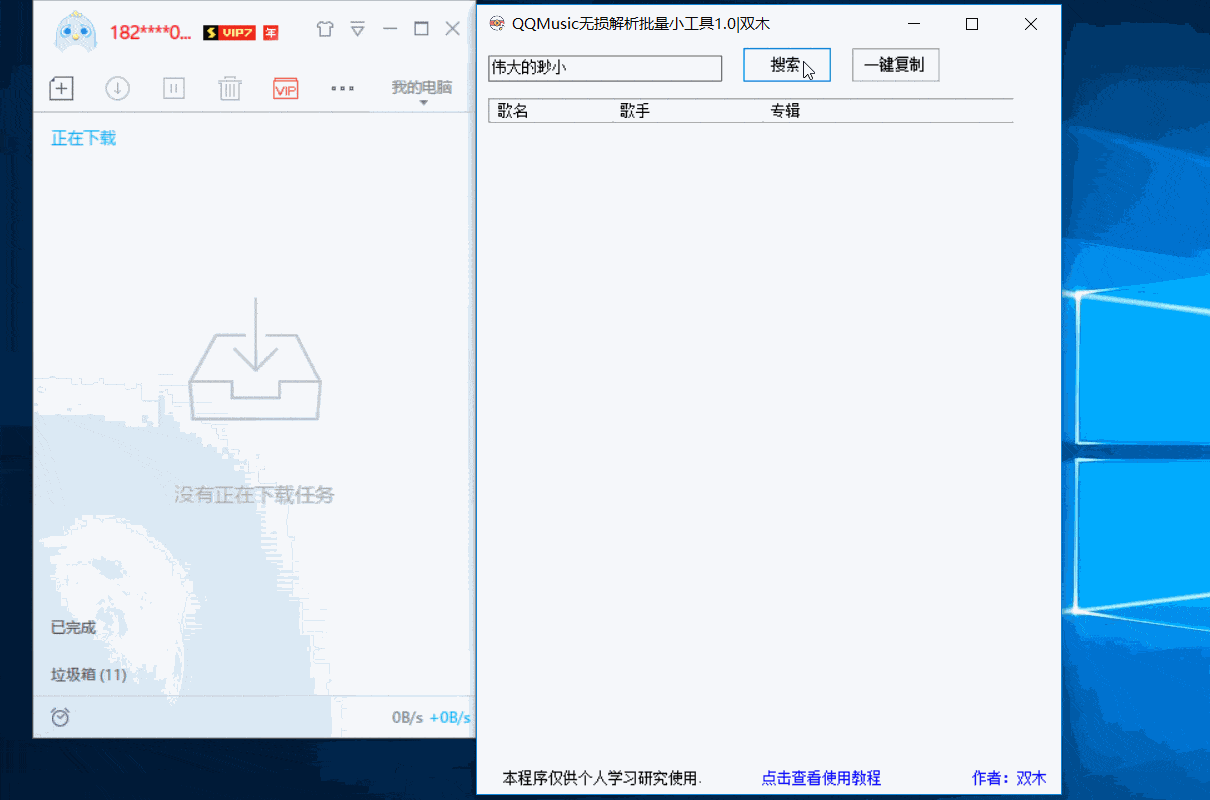Open the 点击查看使用教程 link
The height and width of the screenshot is (800, 1210).
coord(821,778)
